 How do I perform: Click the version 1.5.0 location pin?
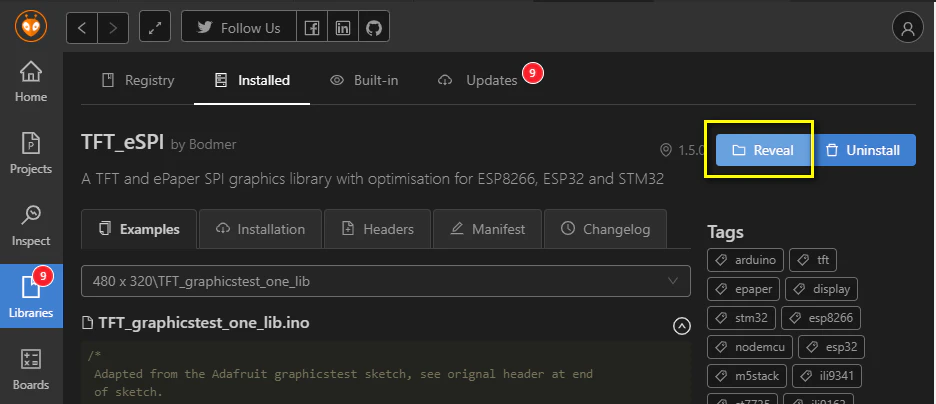click(x=666, y=150)
